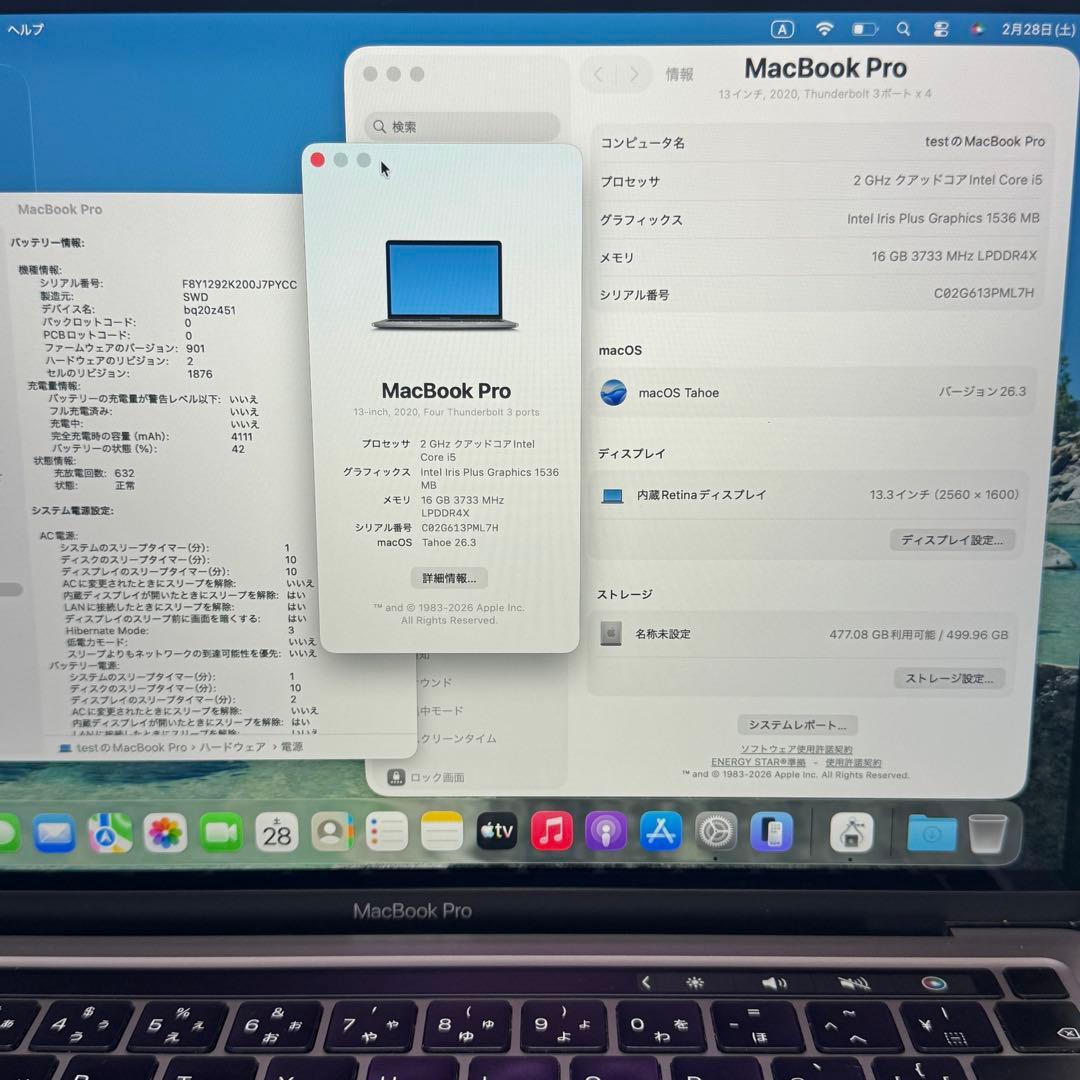The height and width of the screenshot is (1080, 1080).
Task: Click 電源 in the report path bar
Action: pyautogui.click(x=291, y=747)
